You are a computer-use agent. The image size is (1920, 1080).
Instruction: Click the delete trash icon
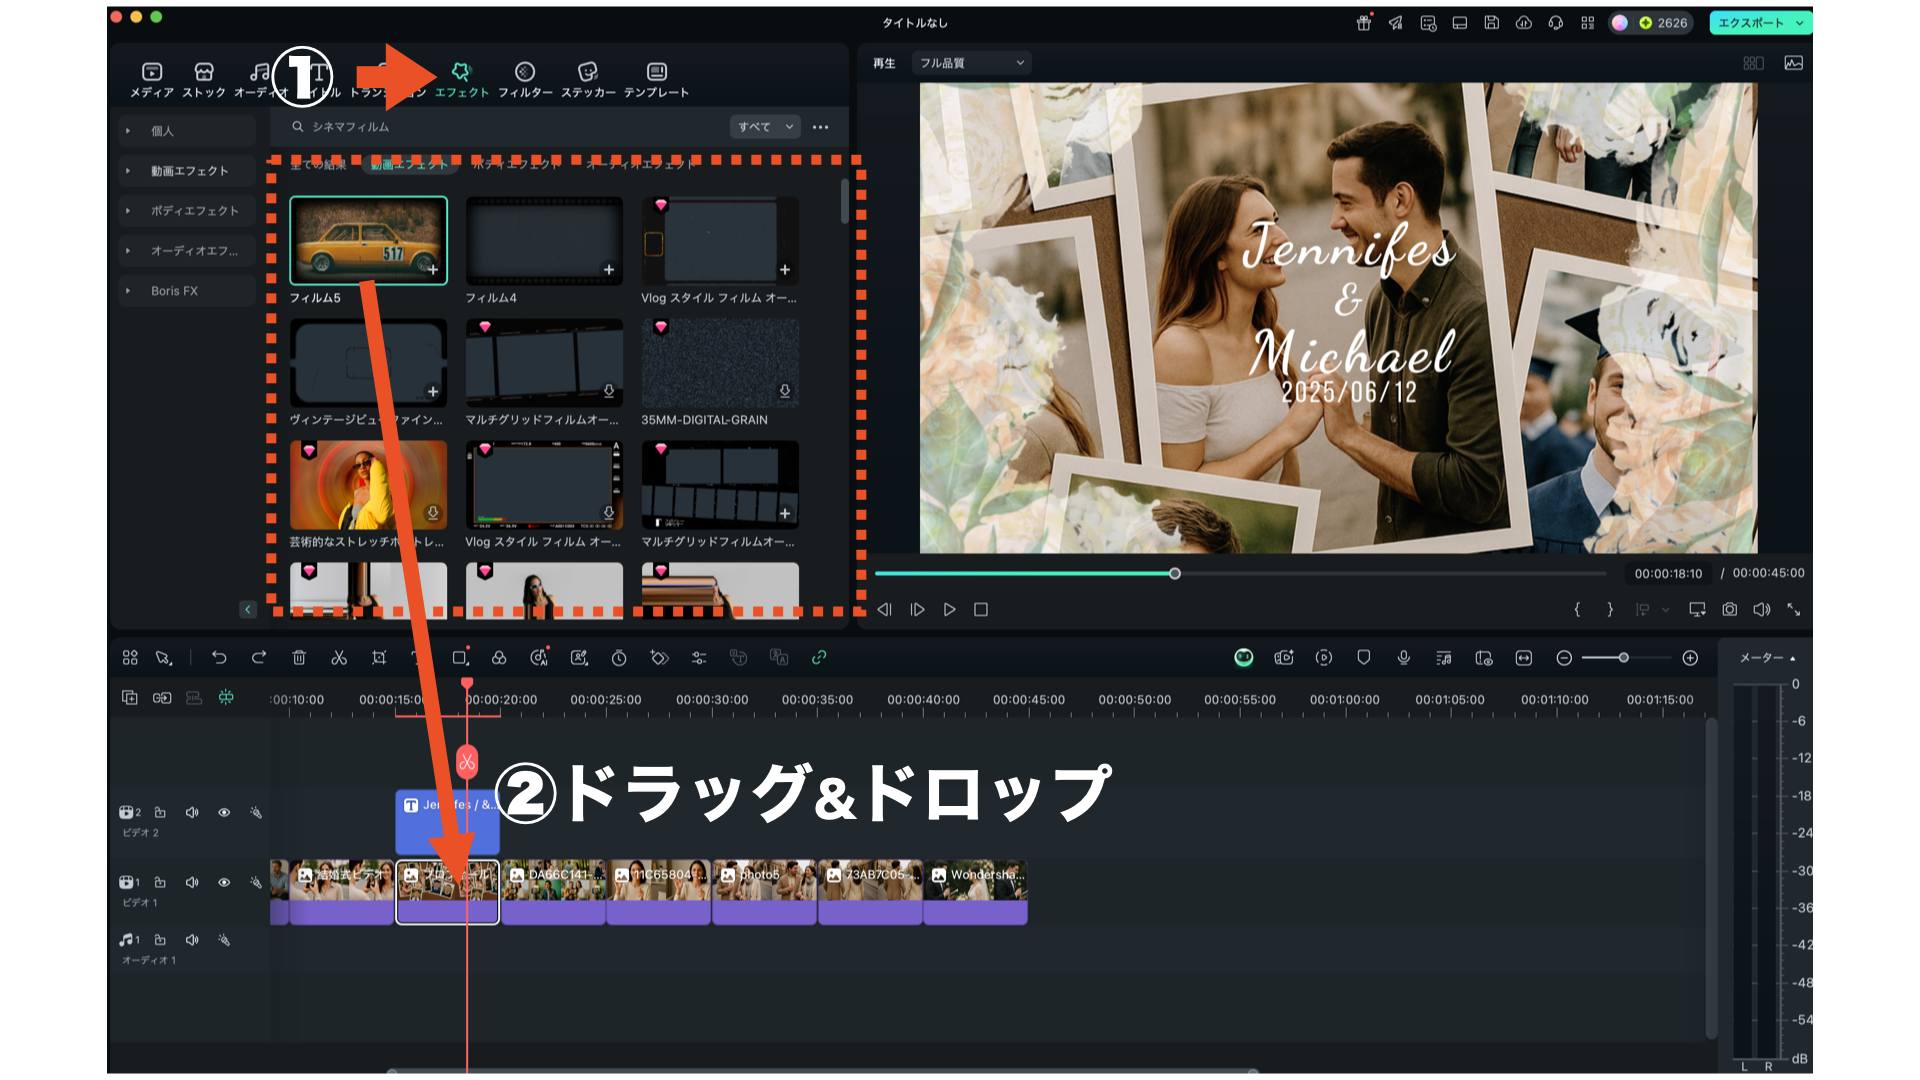299,657
